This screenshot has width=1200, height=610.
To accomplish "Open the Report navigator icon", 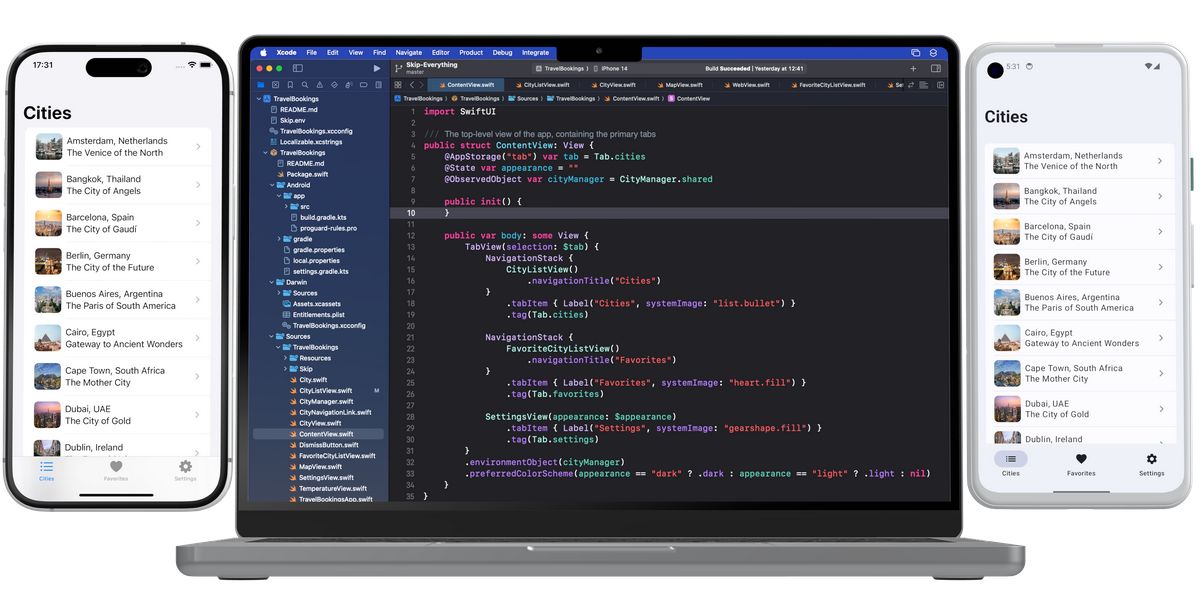I will [x=379, y=84].
